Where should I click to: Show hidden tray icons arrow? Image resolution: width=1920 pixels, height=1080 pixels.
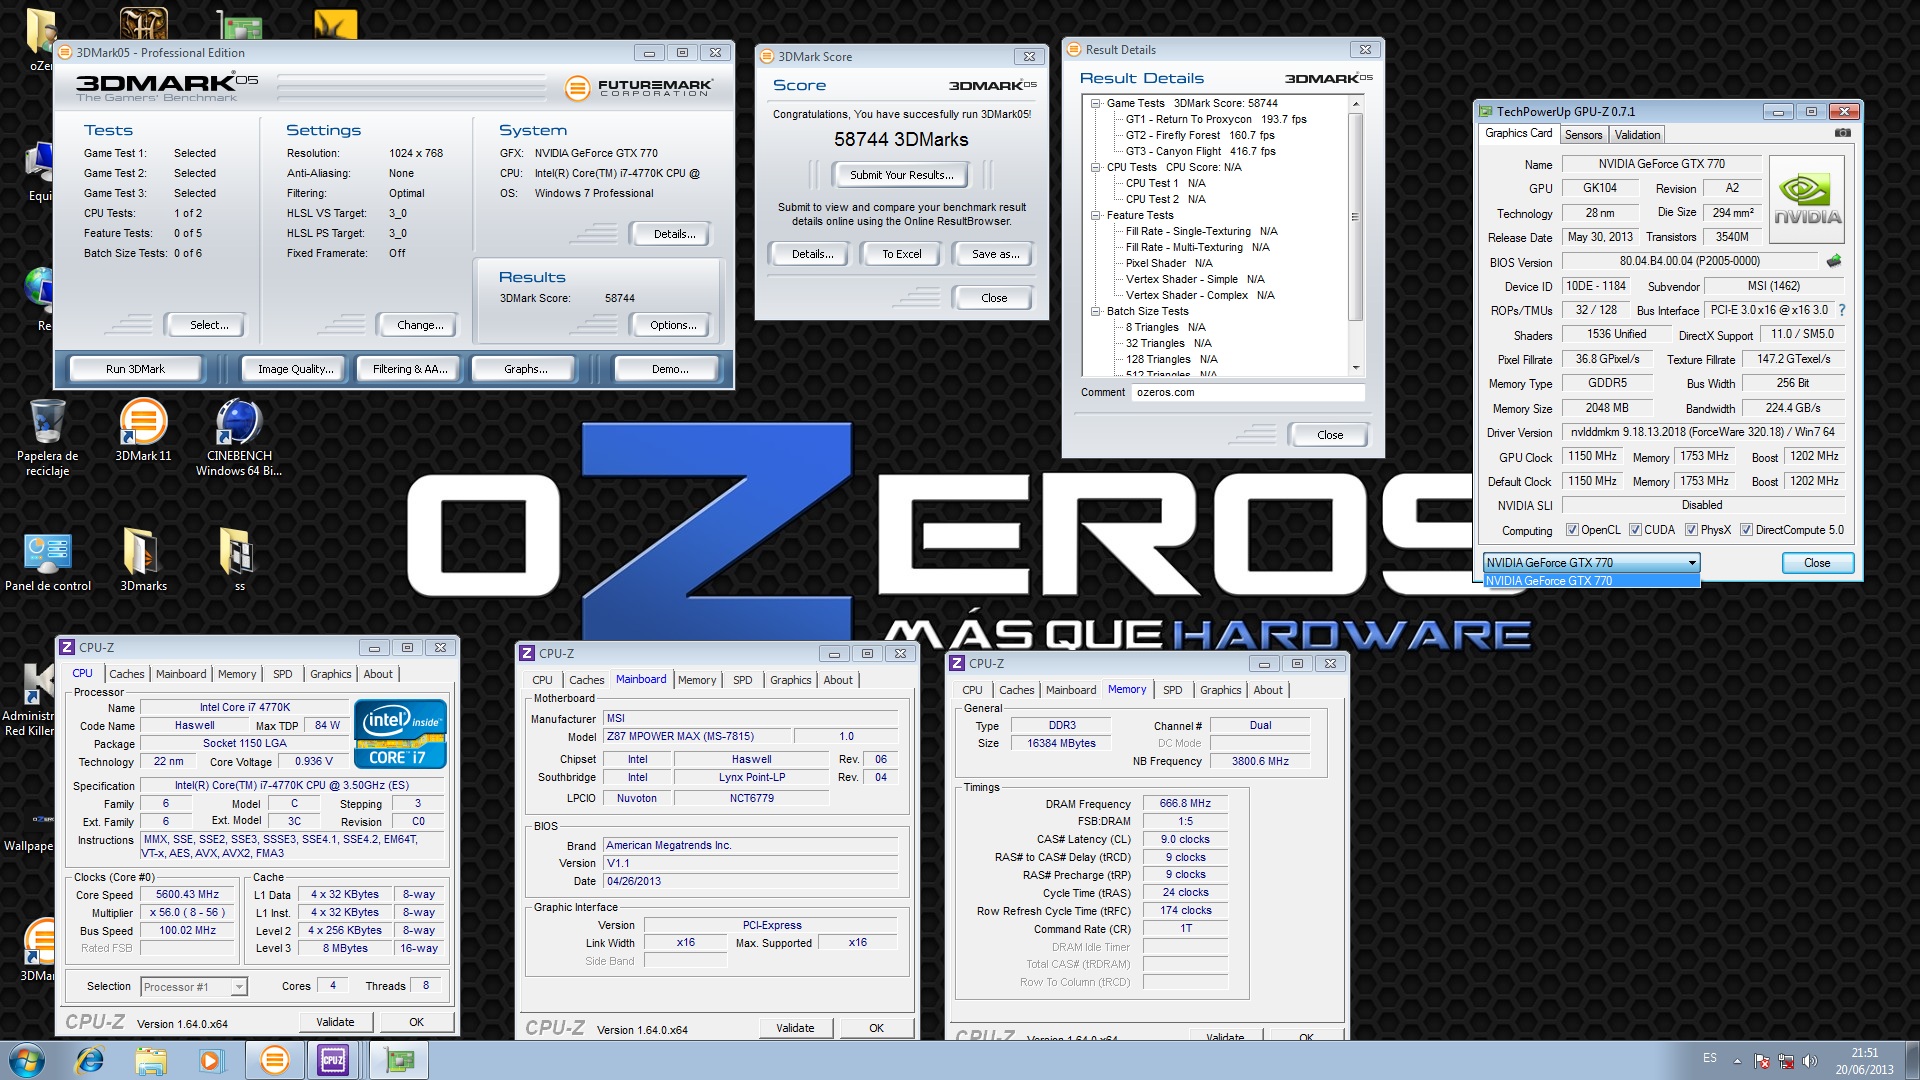pos(1737,1061)
